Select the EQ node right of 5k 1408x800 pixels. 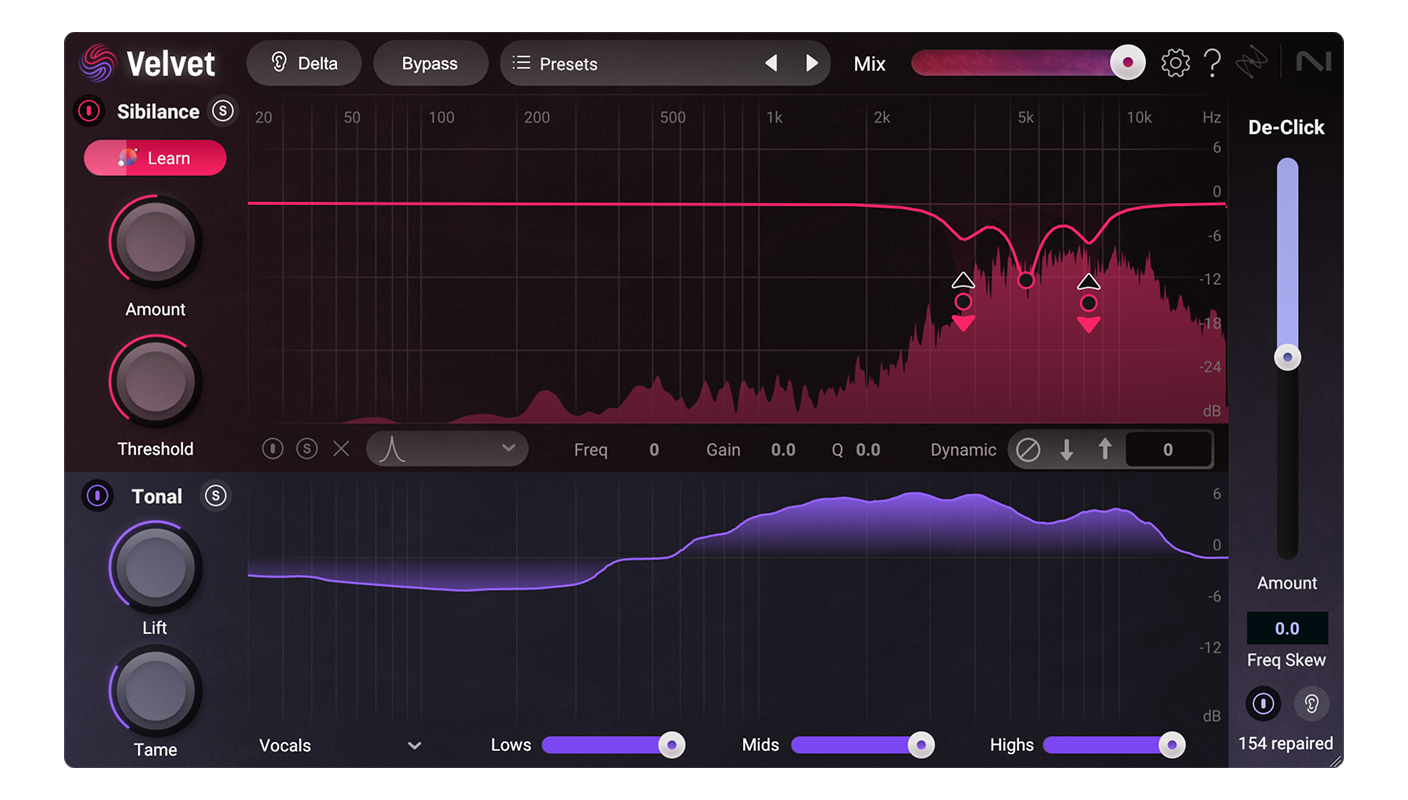pos(1089,303)
